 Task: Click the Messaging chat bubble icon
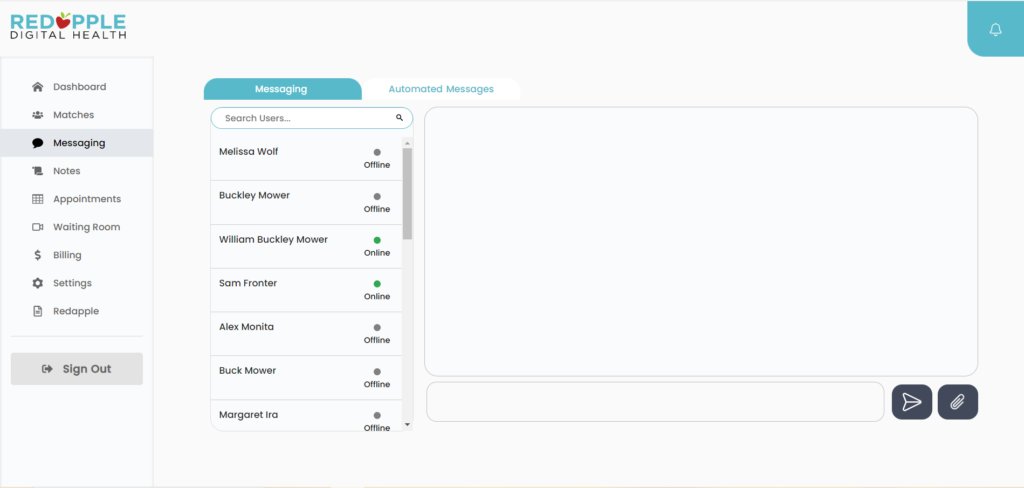coord(38,143)
